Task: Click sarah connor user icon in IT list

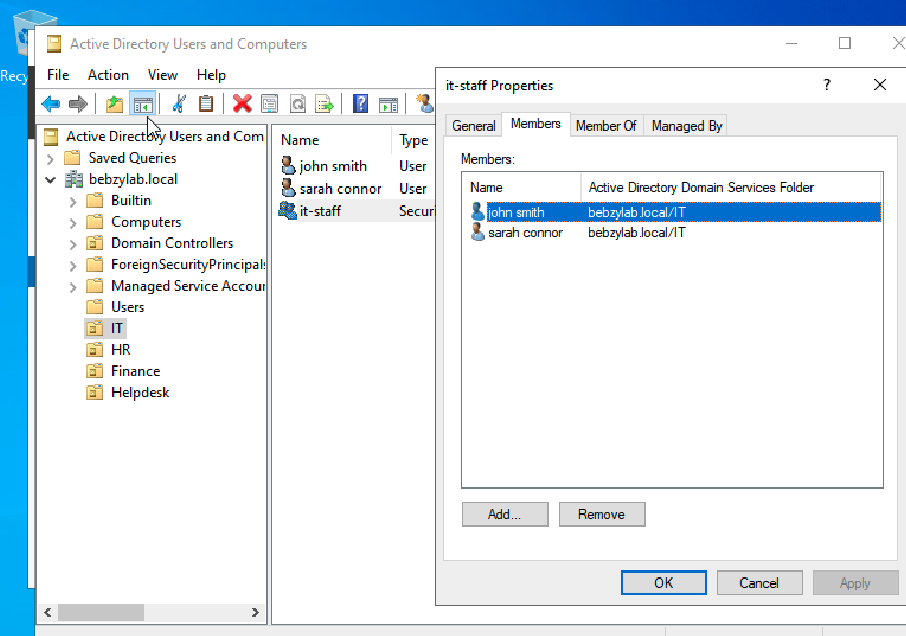Action: click(288, 188)
